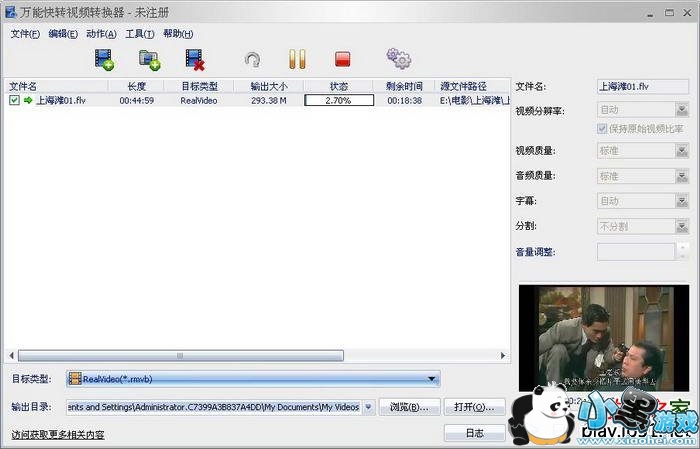The width and height of the screenshot is (700, 449).
Task: Open the 访问获取更多相关内容 link
Action: pos(58,435)
